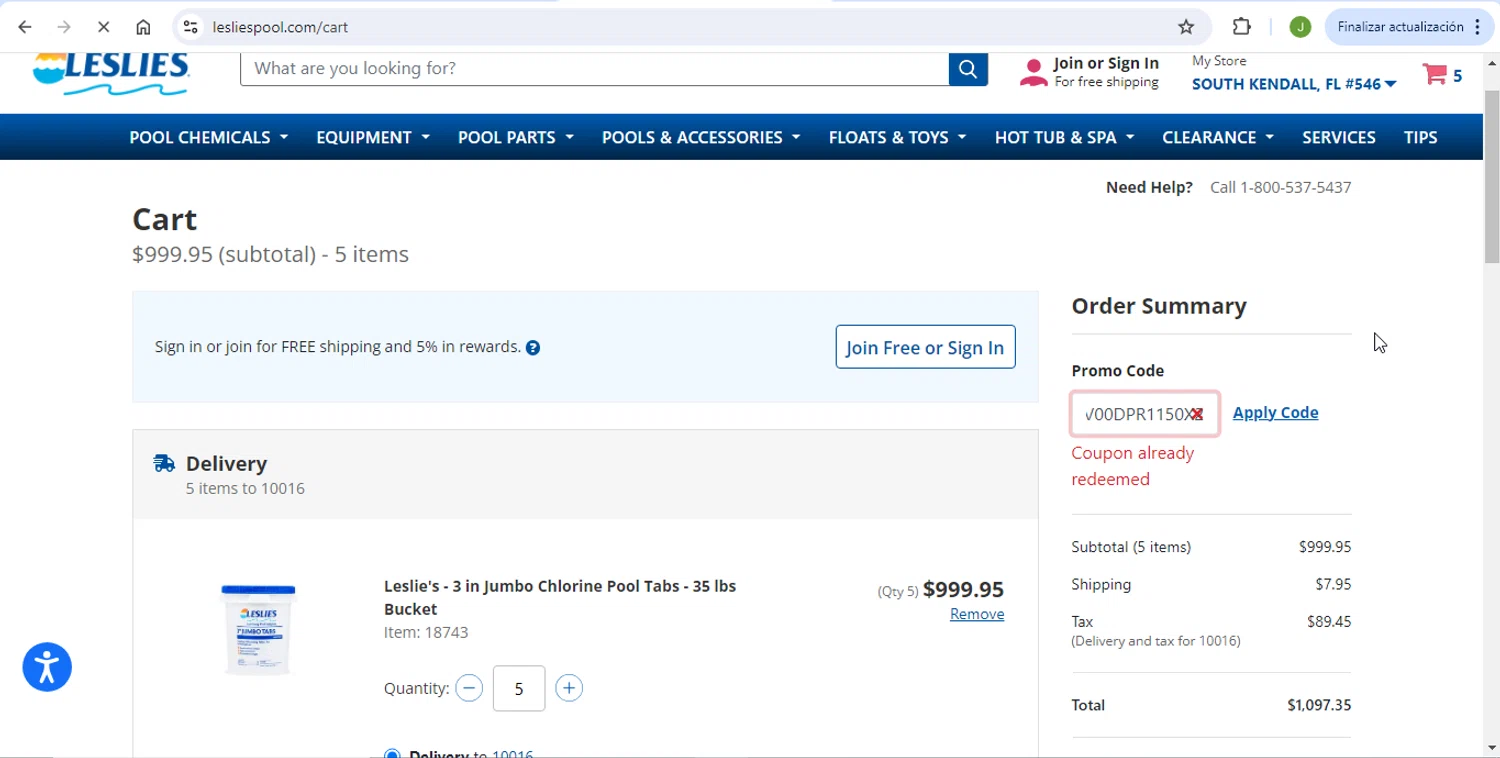Increase quantity with the plus button
The height and width of the screenshot is (758, 1500).
coord(569,688)
